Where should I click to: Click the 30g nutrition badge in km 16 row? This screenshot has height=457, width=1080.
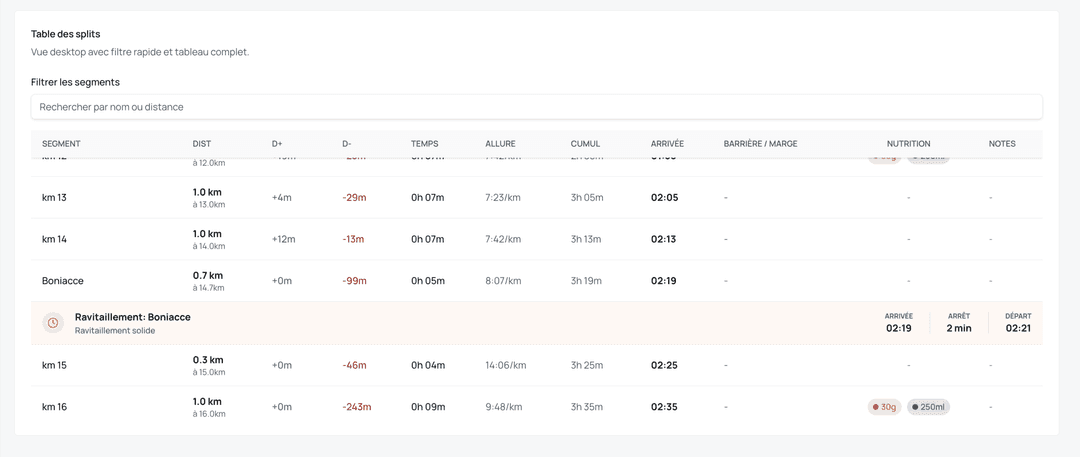point(884,407)
